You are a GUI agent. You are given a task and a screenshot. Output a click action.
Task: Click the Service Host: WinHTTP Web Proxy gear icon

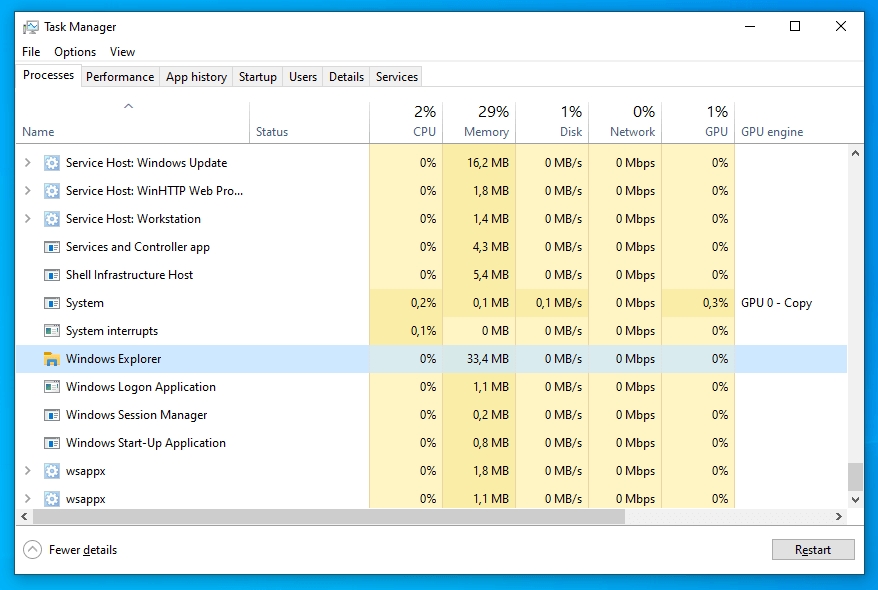[52, 191]
